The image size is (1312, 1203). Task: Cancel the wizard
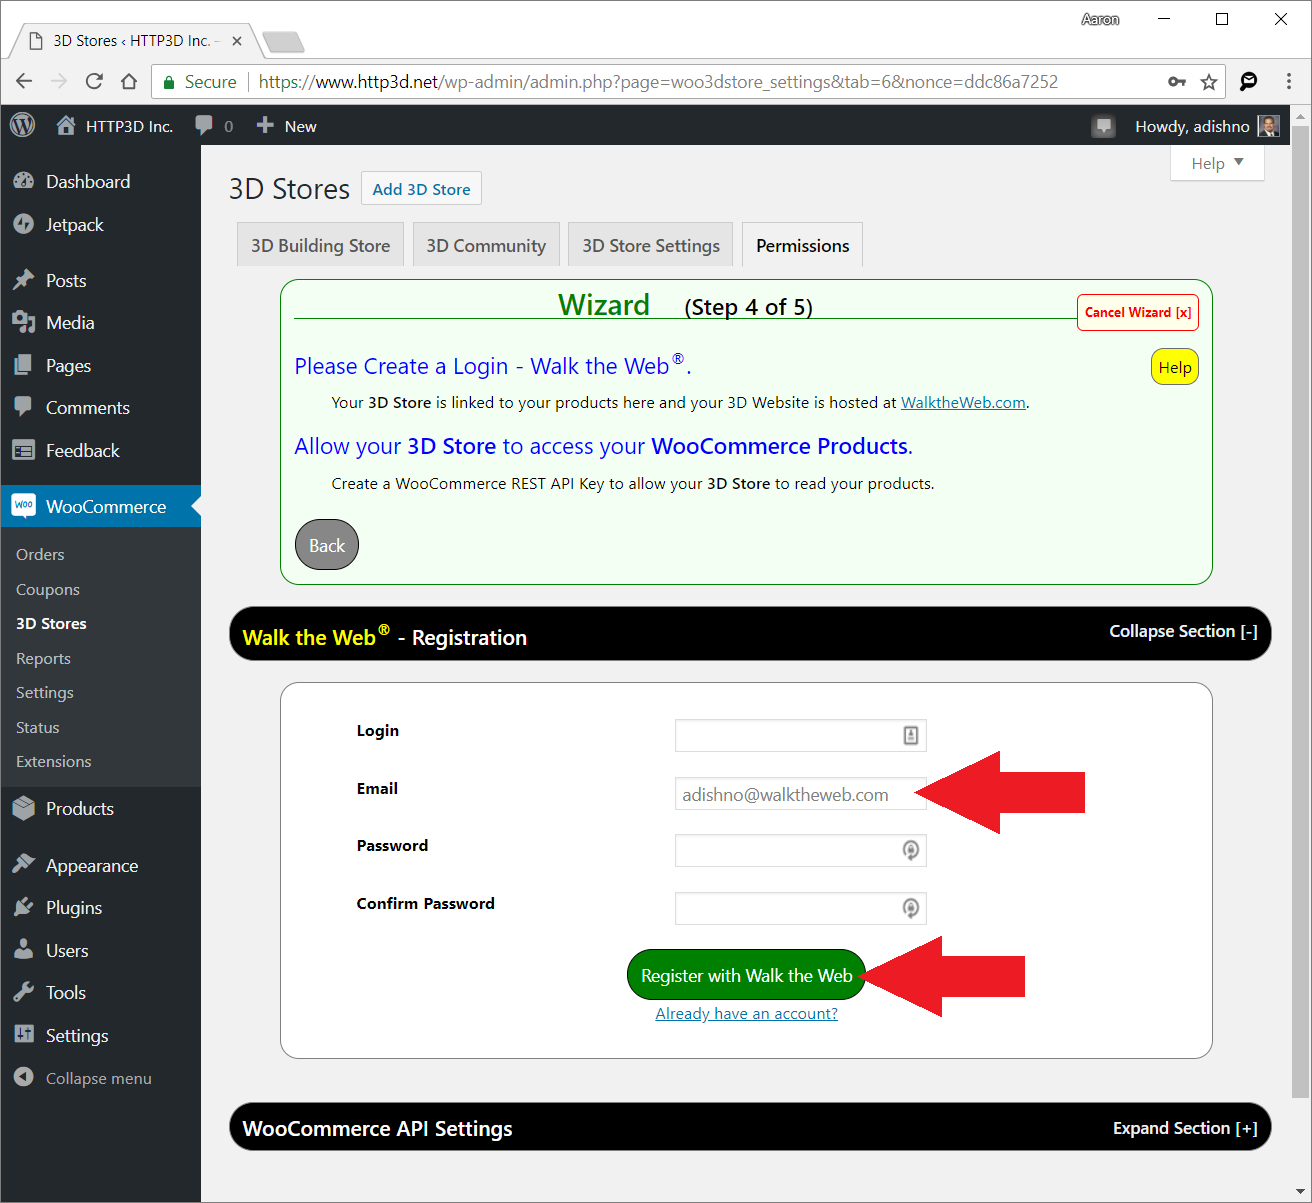pos(1138,312)
